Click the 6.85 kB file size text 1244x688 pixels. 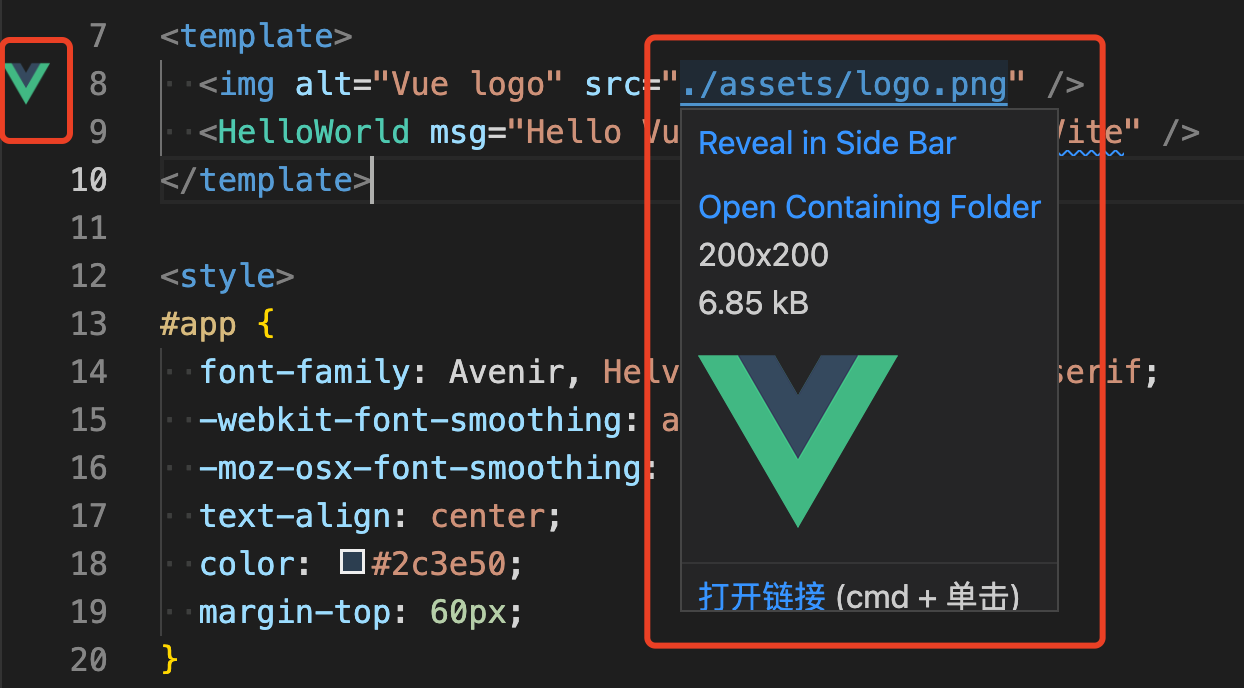coord(753,302)
